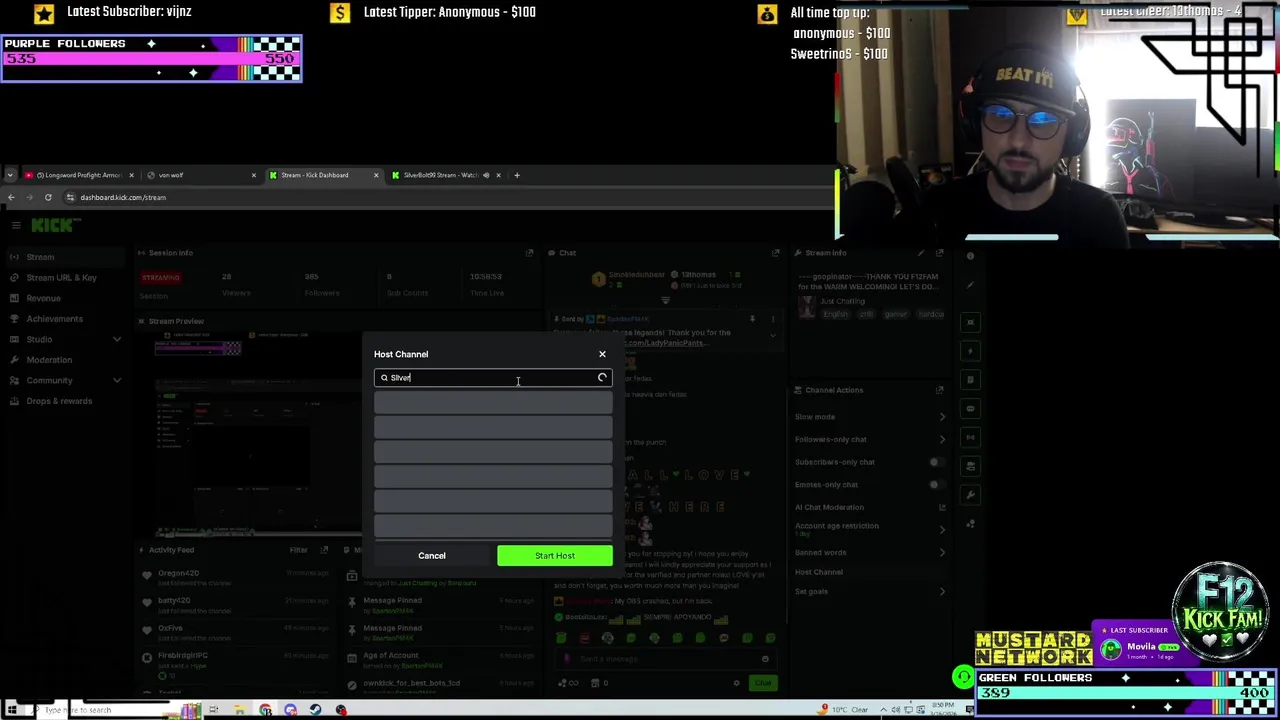The image size is (1280, 720).
Task: Pop out the Stream info panel
Action: [x=940, y=253]
